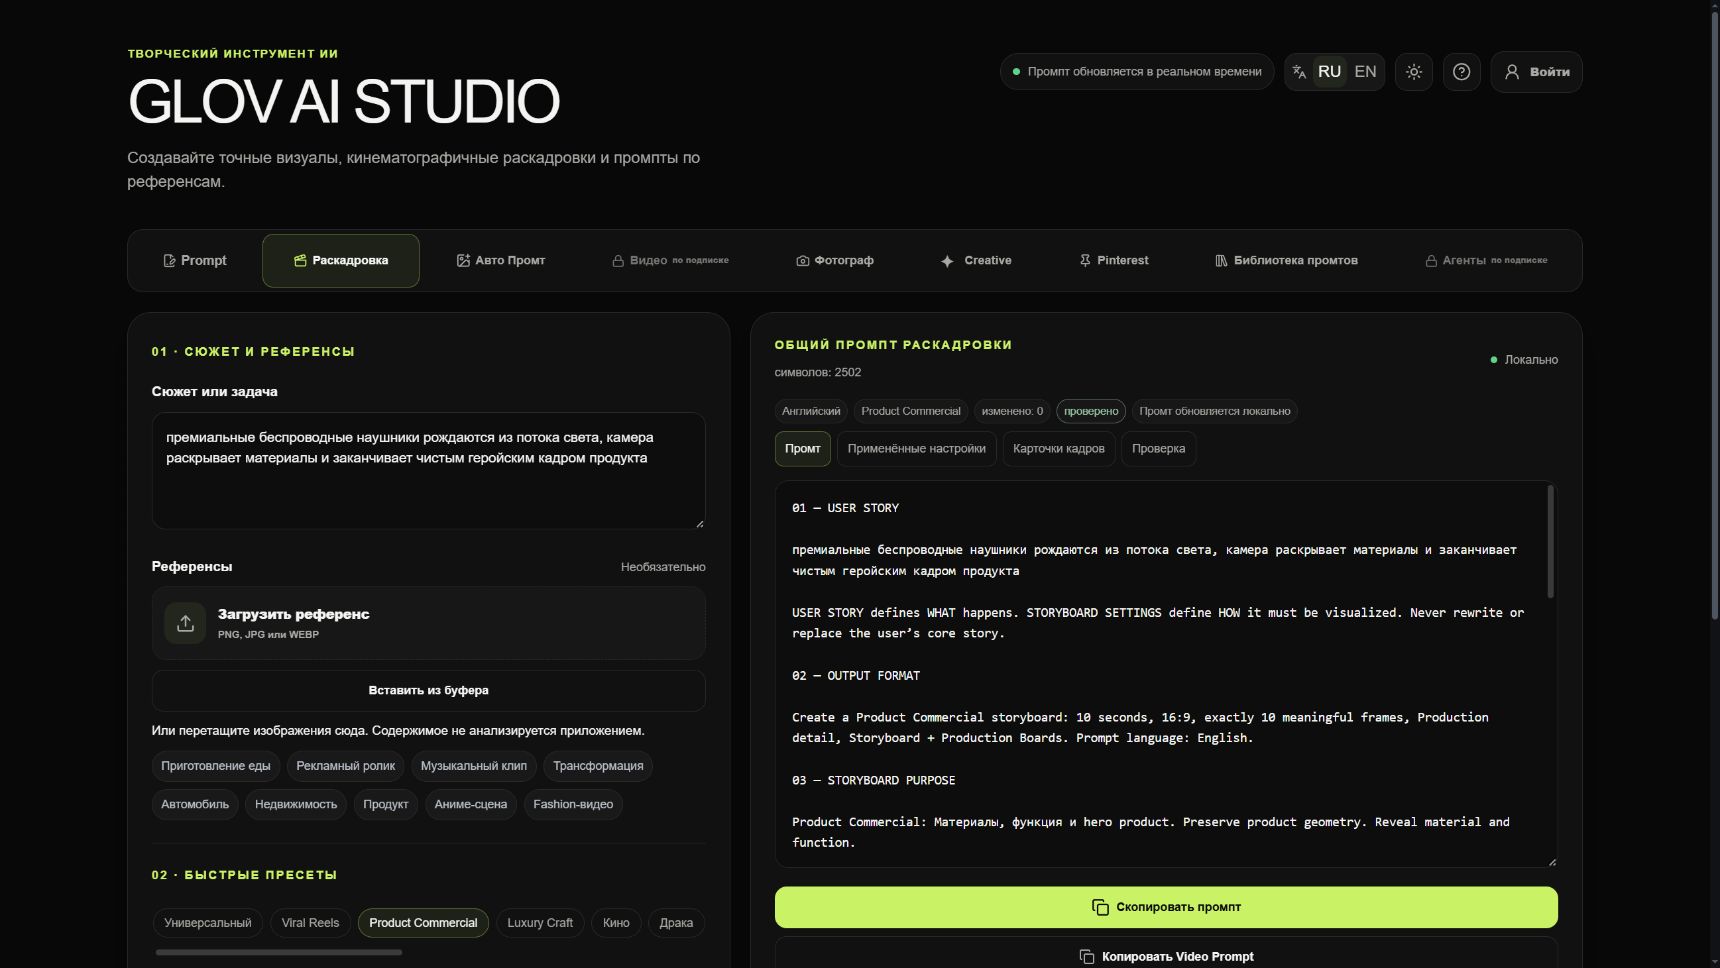This screenshot has width=1720, height=968.
Task: Open the Применённые настройки sub-tab
Action: tap(917, 449)
